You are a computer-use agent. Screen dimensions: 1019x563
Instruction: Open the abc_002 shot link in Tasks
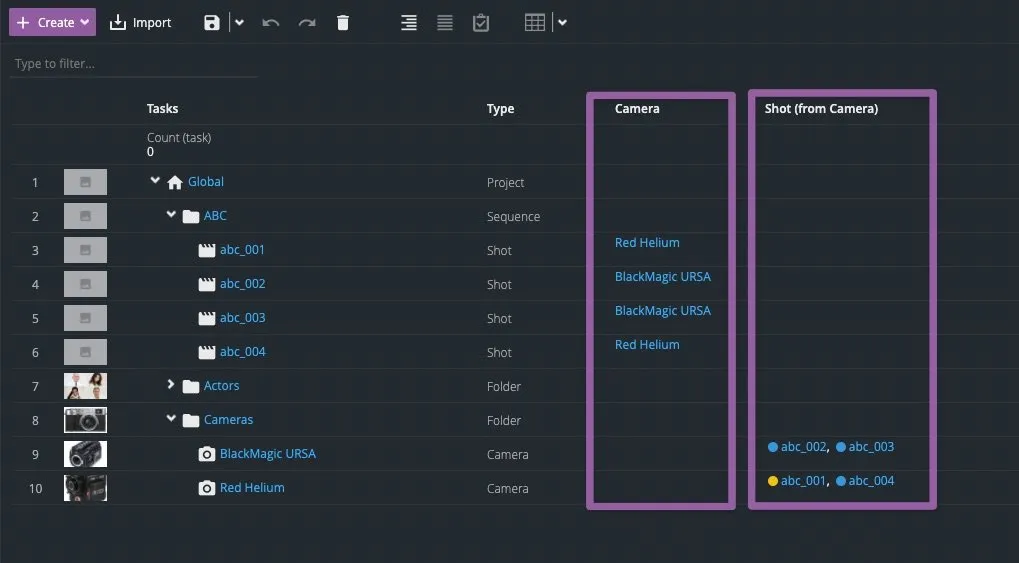point(242,284)
